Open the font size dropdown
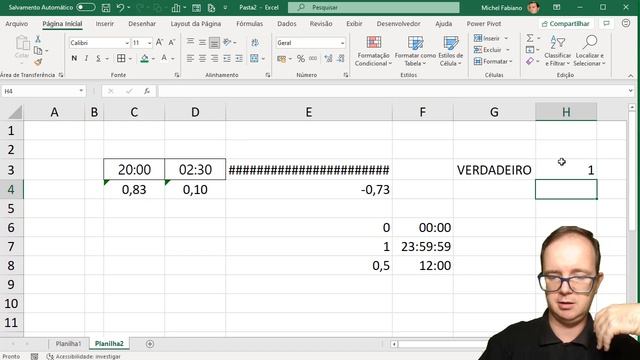The height and width of the screenshot is (360, 640). pos(149,43)
